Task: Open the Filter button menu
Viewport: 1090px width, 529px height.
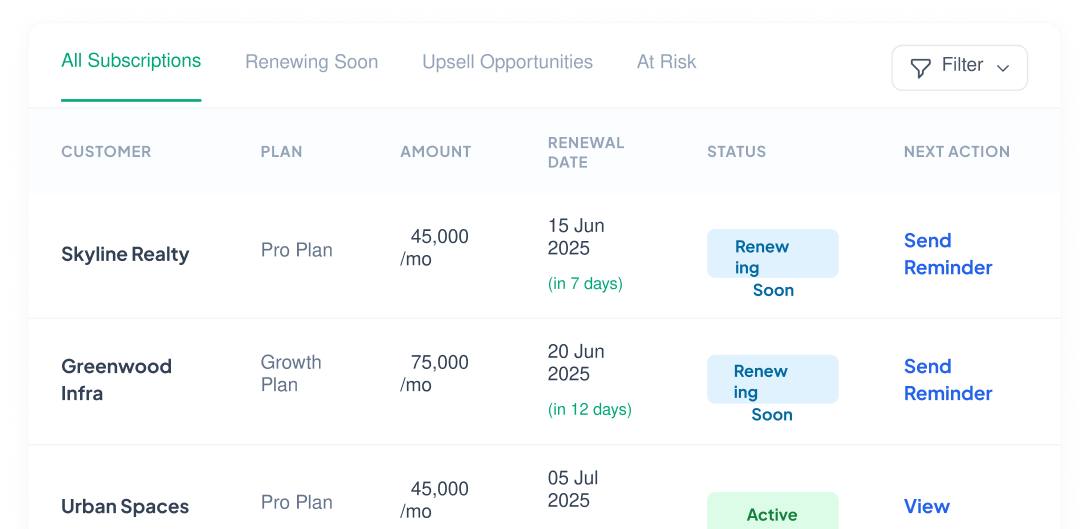Action: 959,67
